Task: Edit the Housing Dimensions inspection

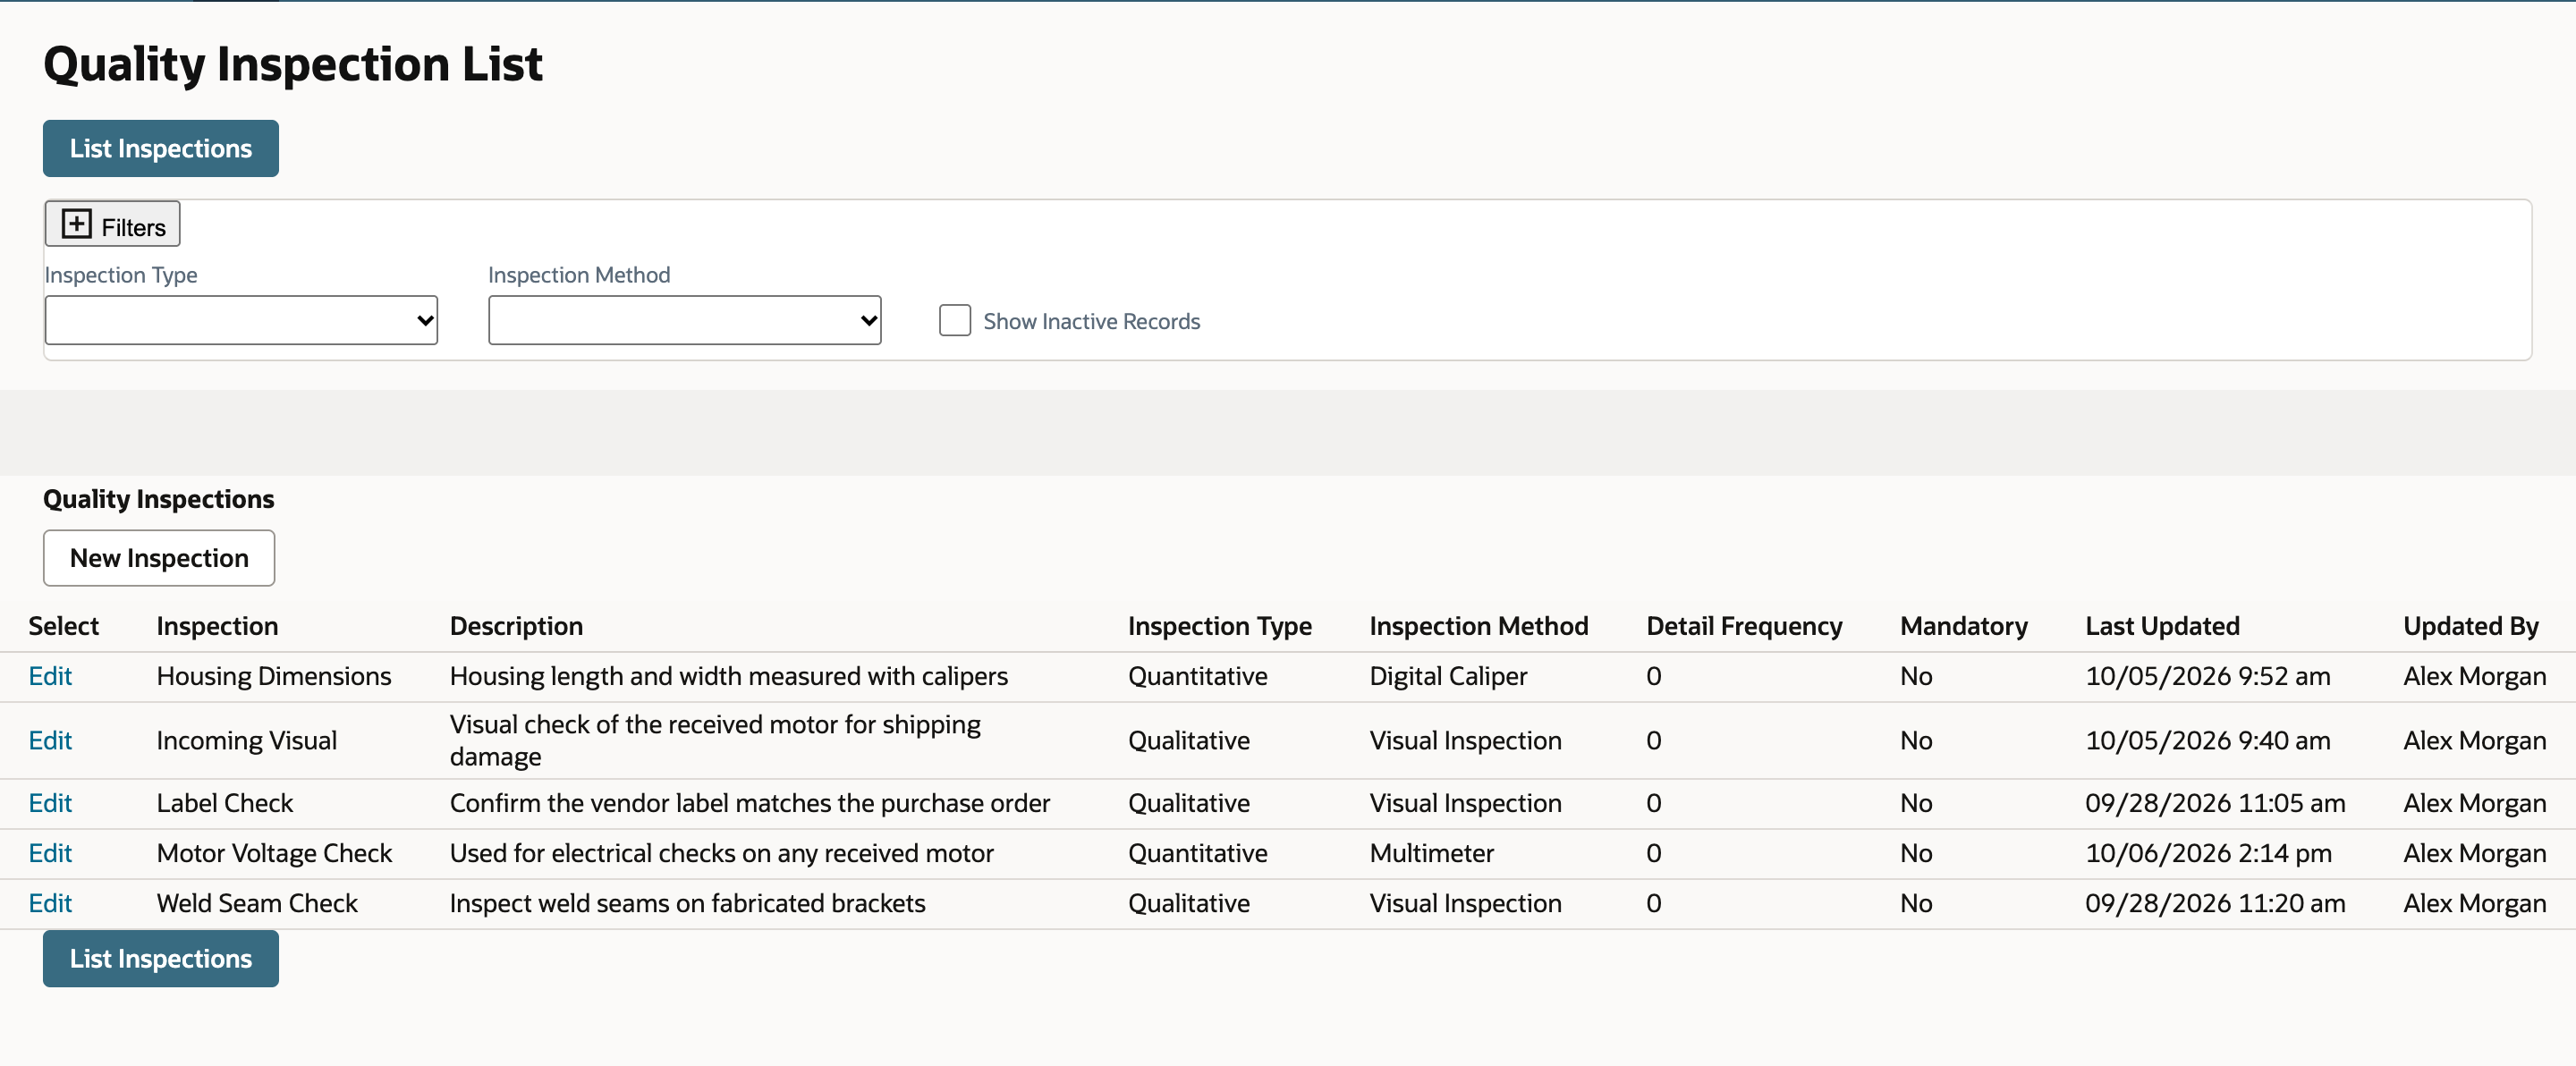Action: tap(50, 676)
